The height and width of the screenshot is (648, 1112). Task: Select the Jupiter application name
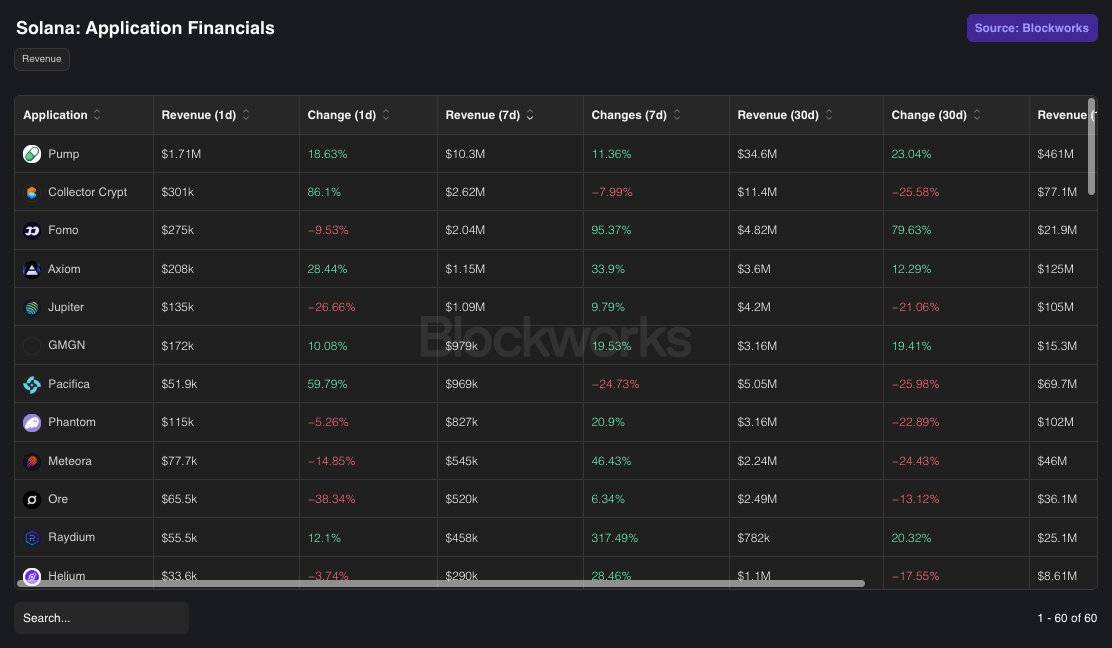tap(66, 308)
